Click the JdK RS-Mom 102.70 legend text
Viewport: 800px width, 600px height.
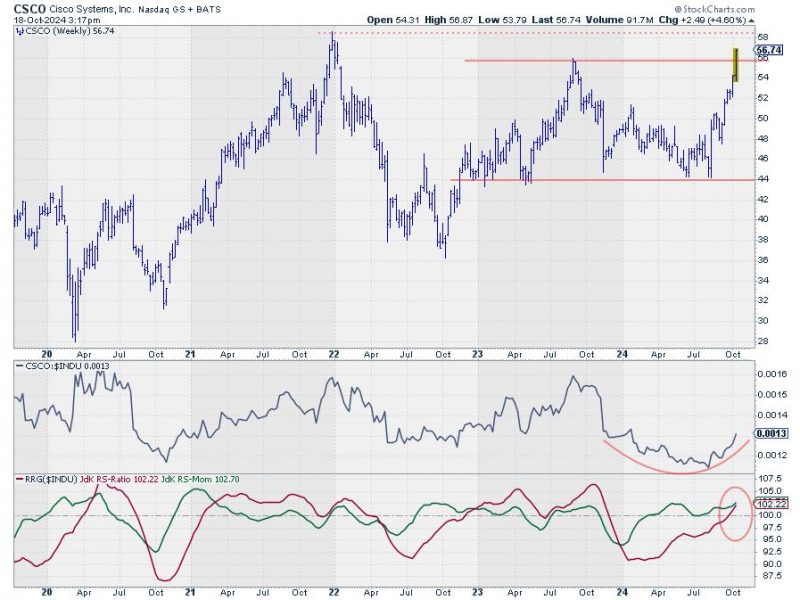[200, 480]
